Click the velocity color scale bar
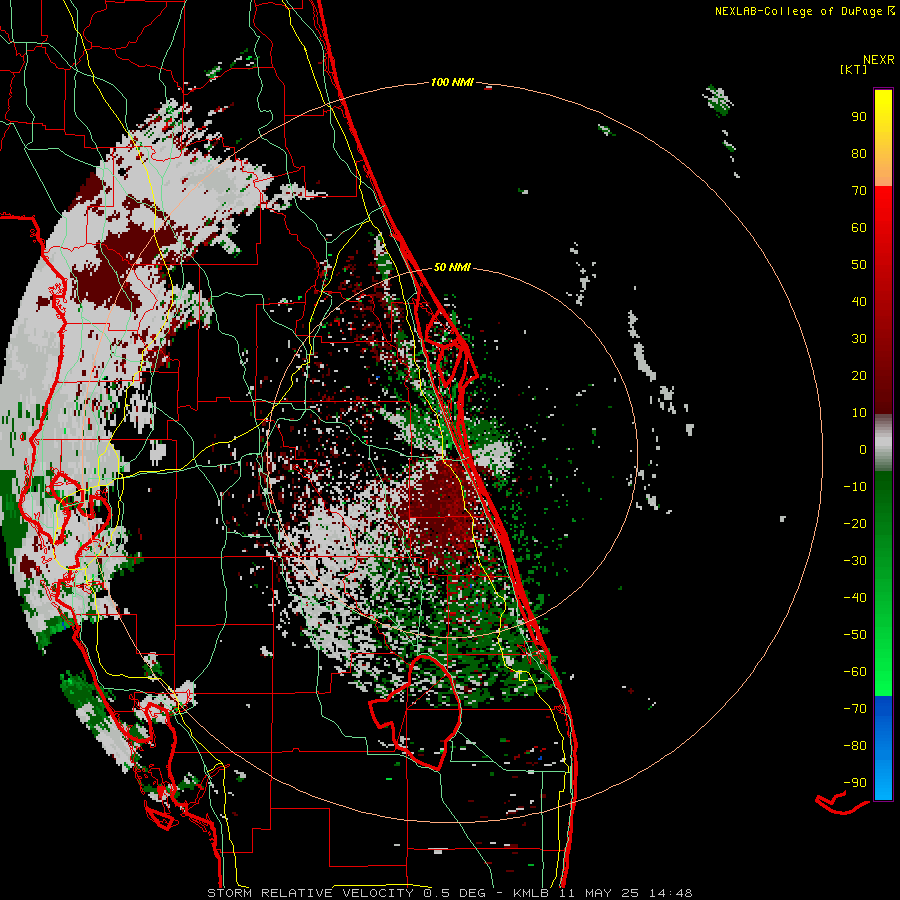This screenshot has height=900, width=900. [883, 444]
